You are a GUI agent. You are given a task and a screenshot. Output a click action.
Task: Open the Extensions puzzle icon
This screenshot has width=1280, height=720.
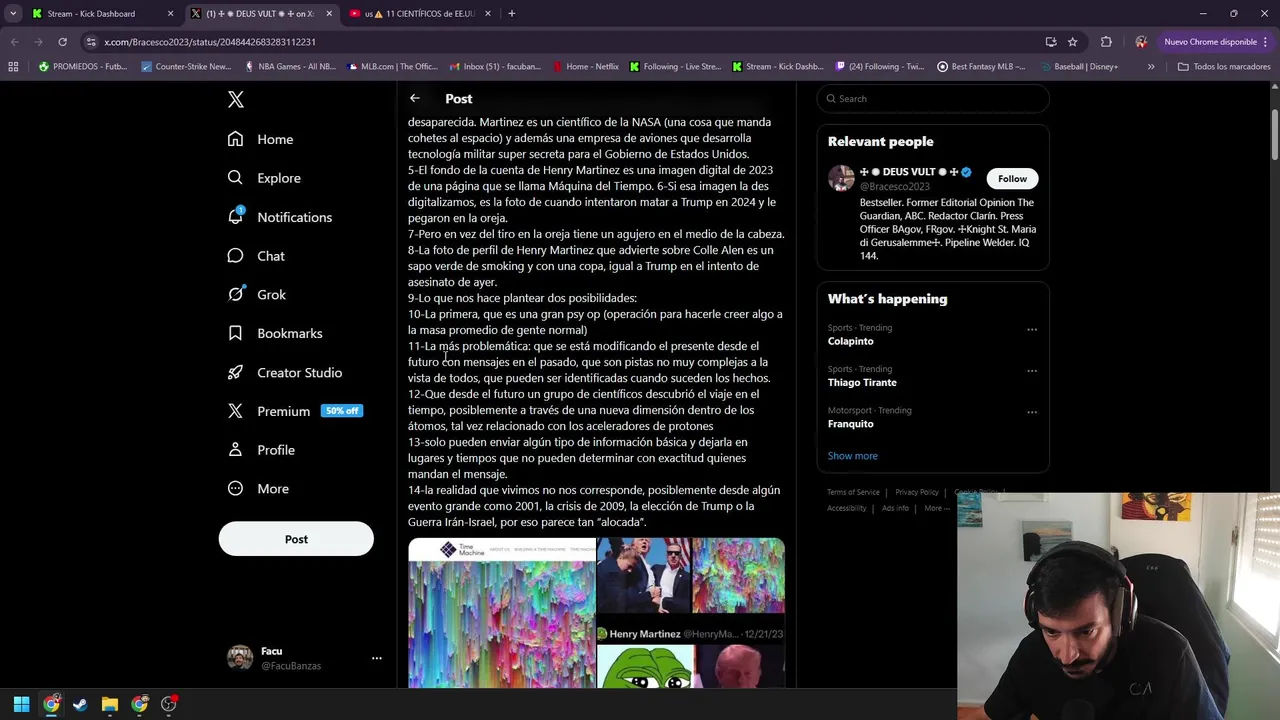1106,42
